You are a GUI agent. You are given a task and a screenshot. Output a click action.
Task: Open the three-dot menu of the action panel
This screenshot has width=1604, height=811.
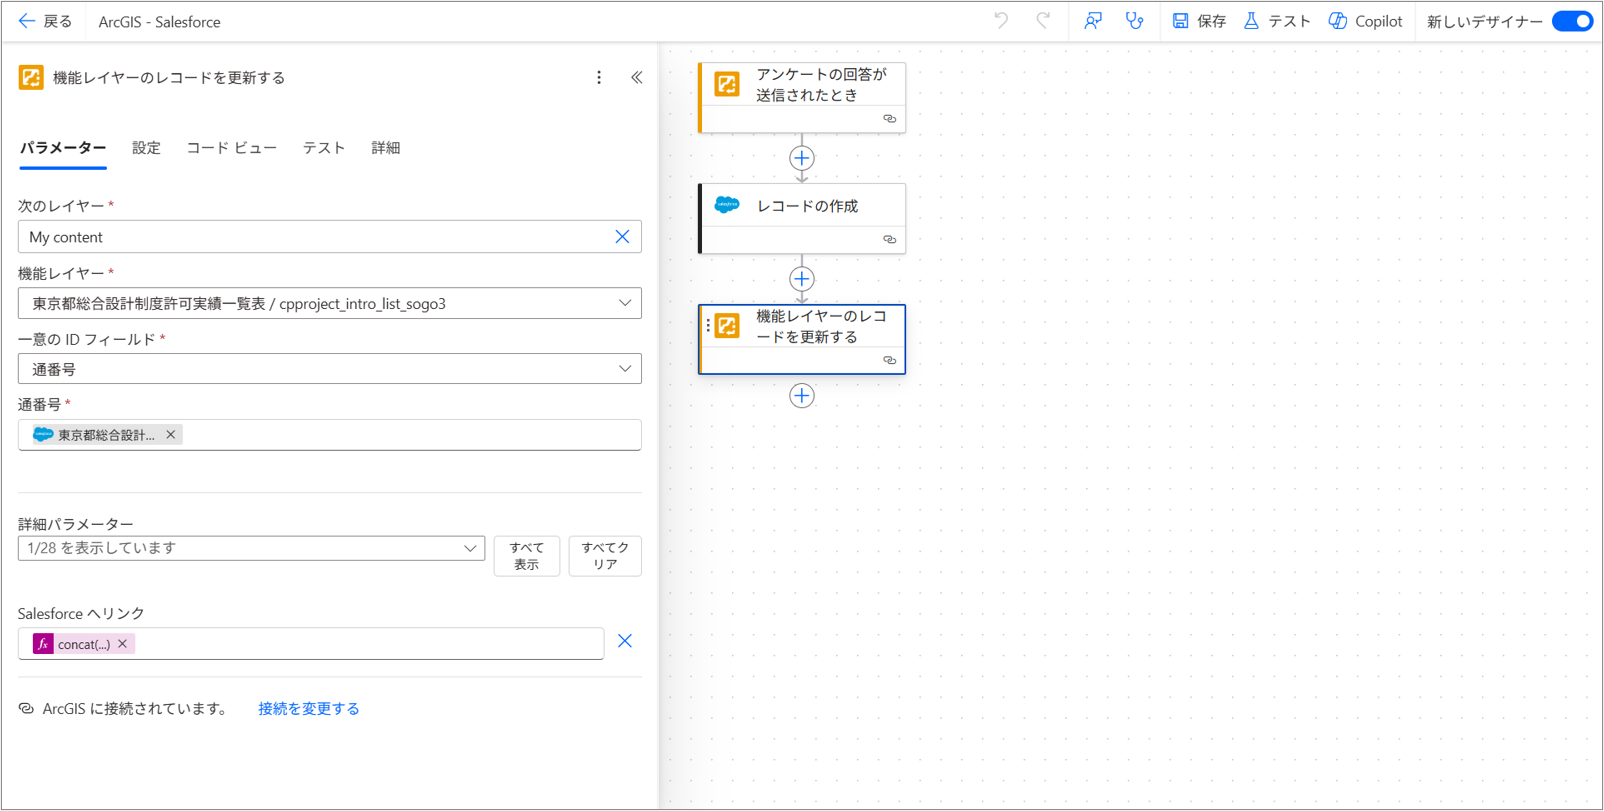coord(599,78)
